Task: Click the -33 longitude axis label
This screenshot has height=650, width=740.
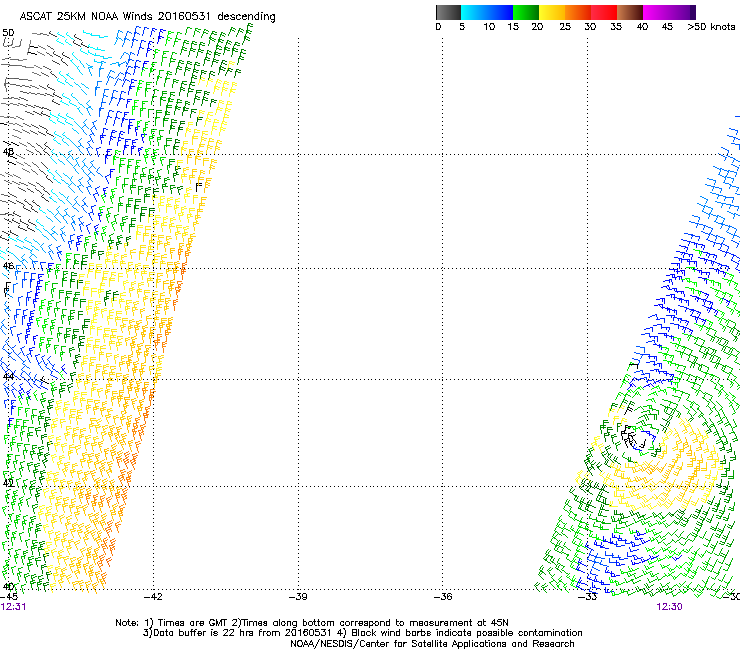Action: 588,597
